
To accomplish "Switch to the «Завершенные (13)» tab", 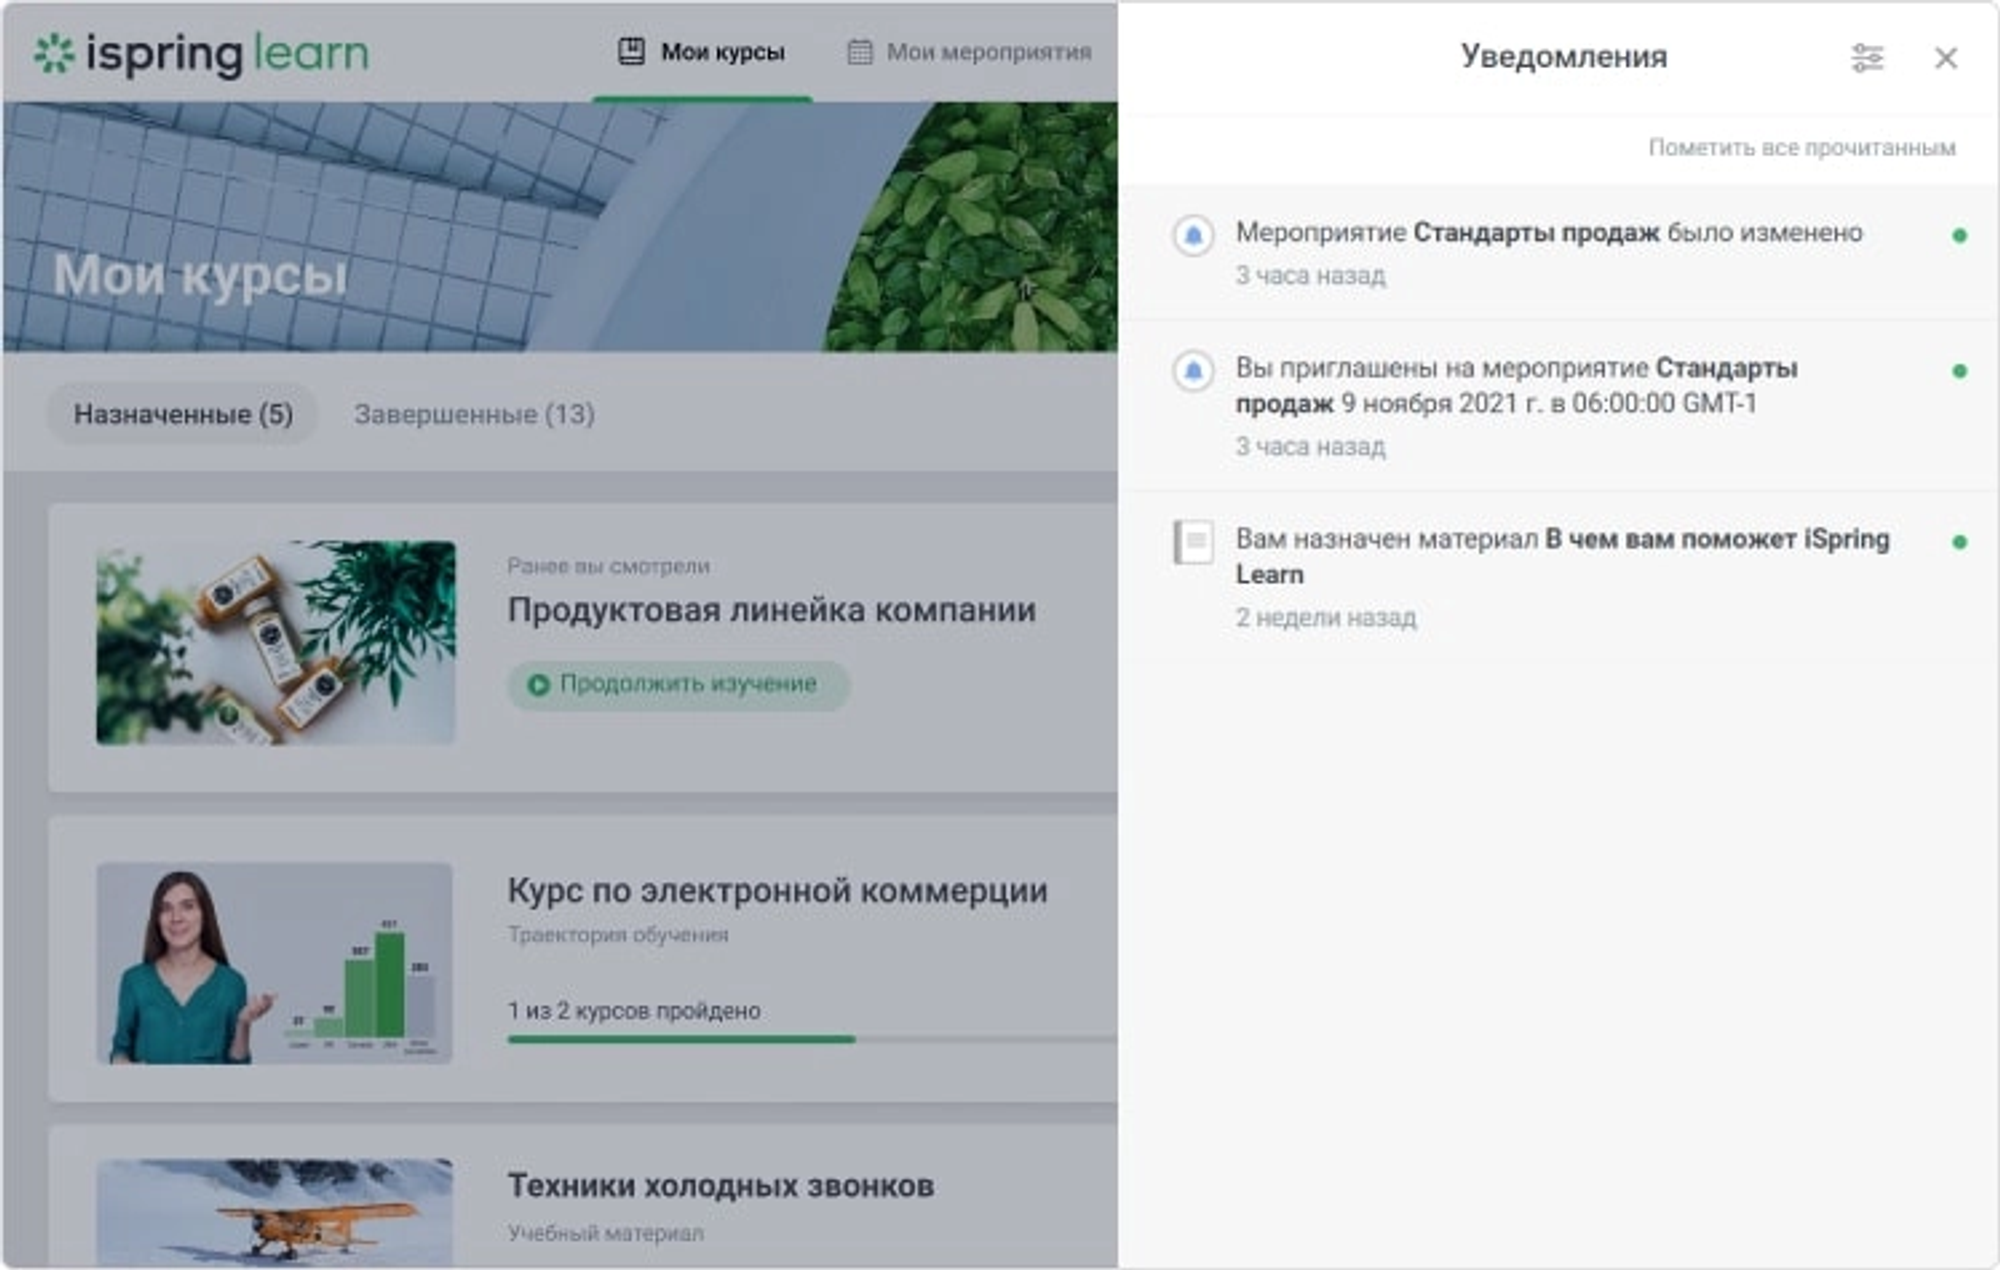I will point(472,414).
